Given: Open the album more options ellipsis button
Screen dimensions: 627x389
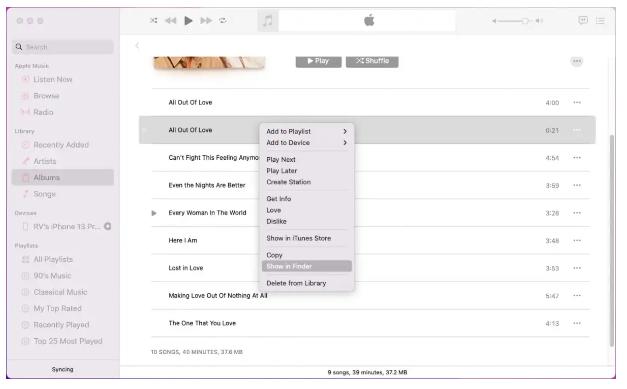Looking at the screenshot, I should click(x=577, y=61).
